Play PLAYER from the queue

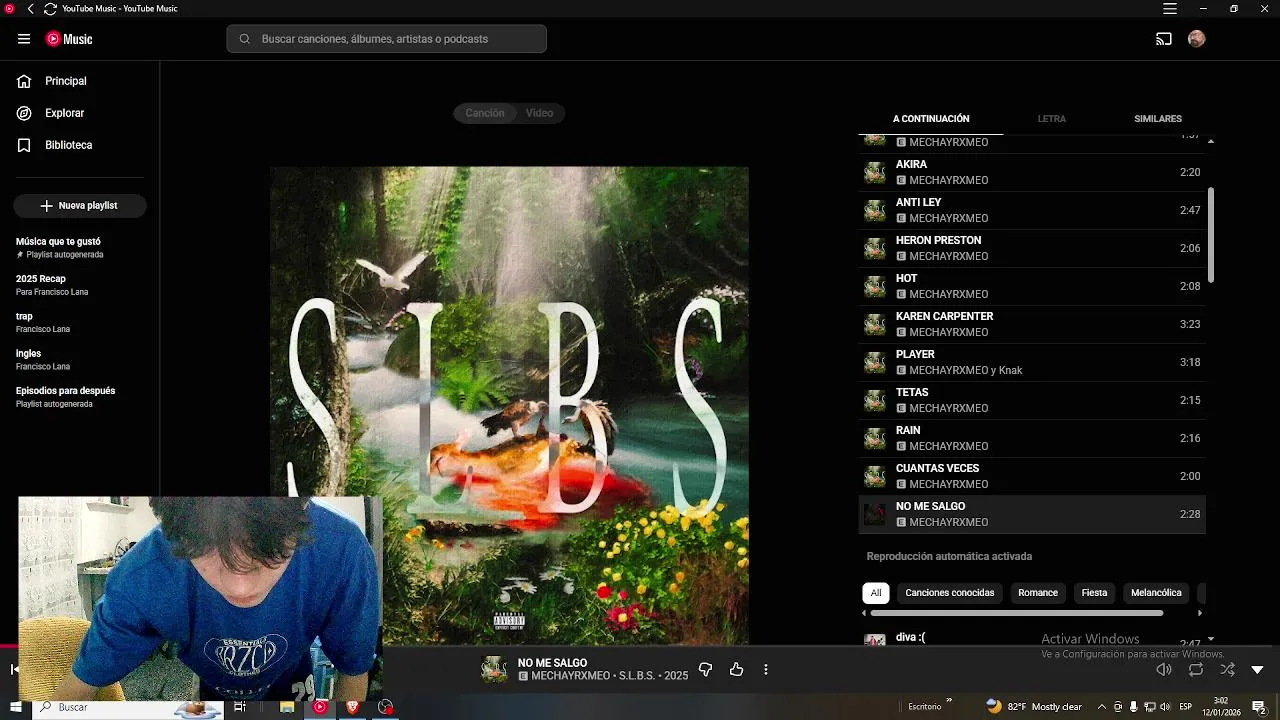pyautogui.click(x=1032, y=362)
